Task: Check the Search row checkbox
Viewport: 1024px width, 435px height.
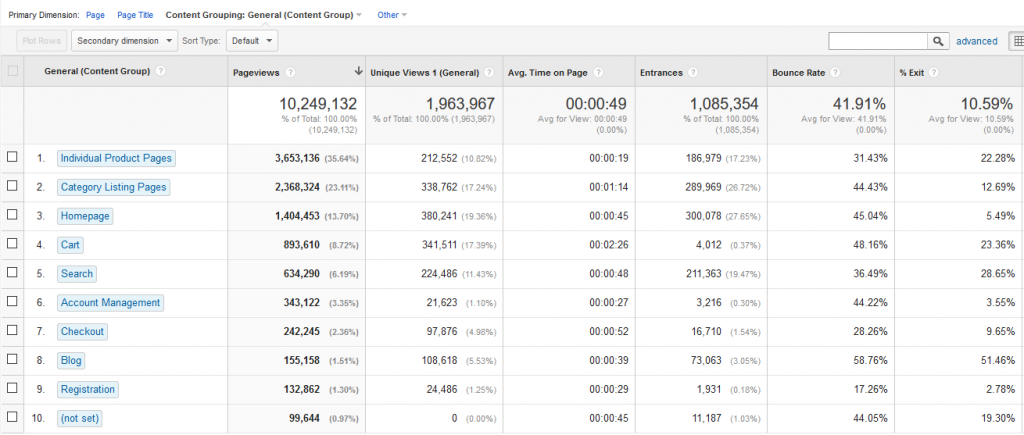Action: point(12,273)
